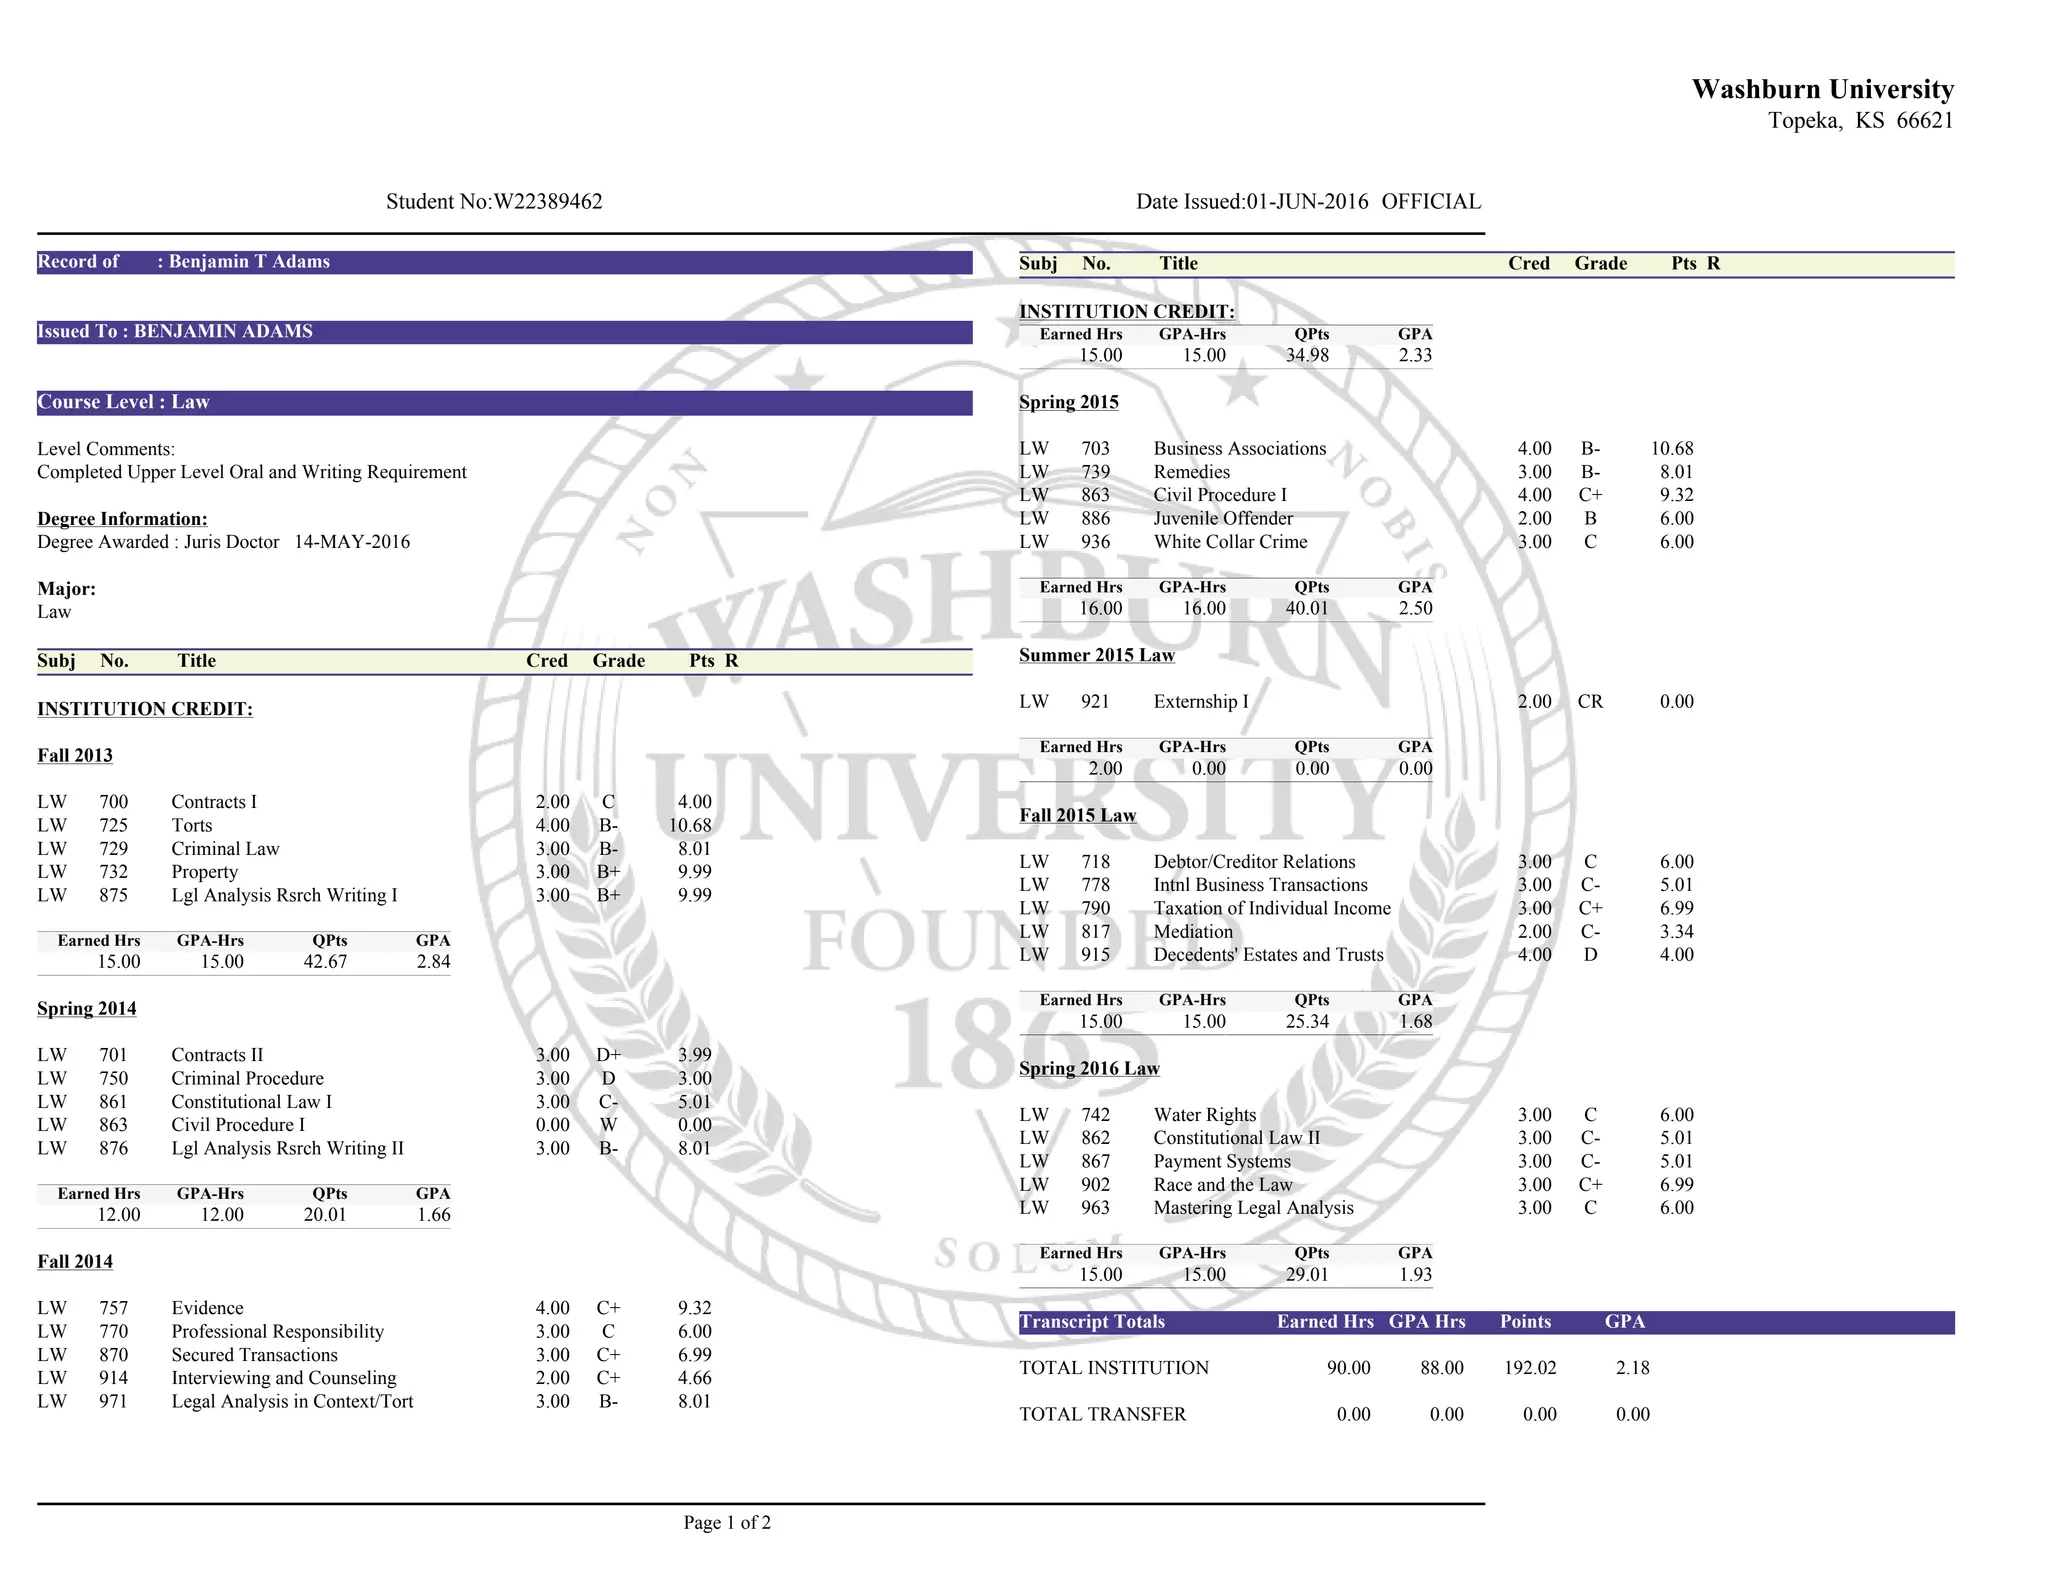Click the Fall 2015 Law heading
2048x1582 pixels.
(1077, 816)
